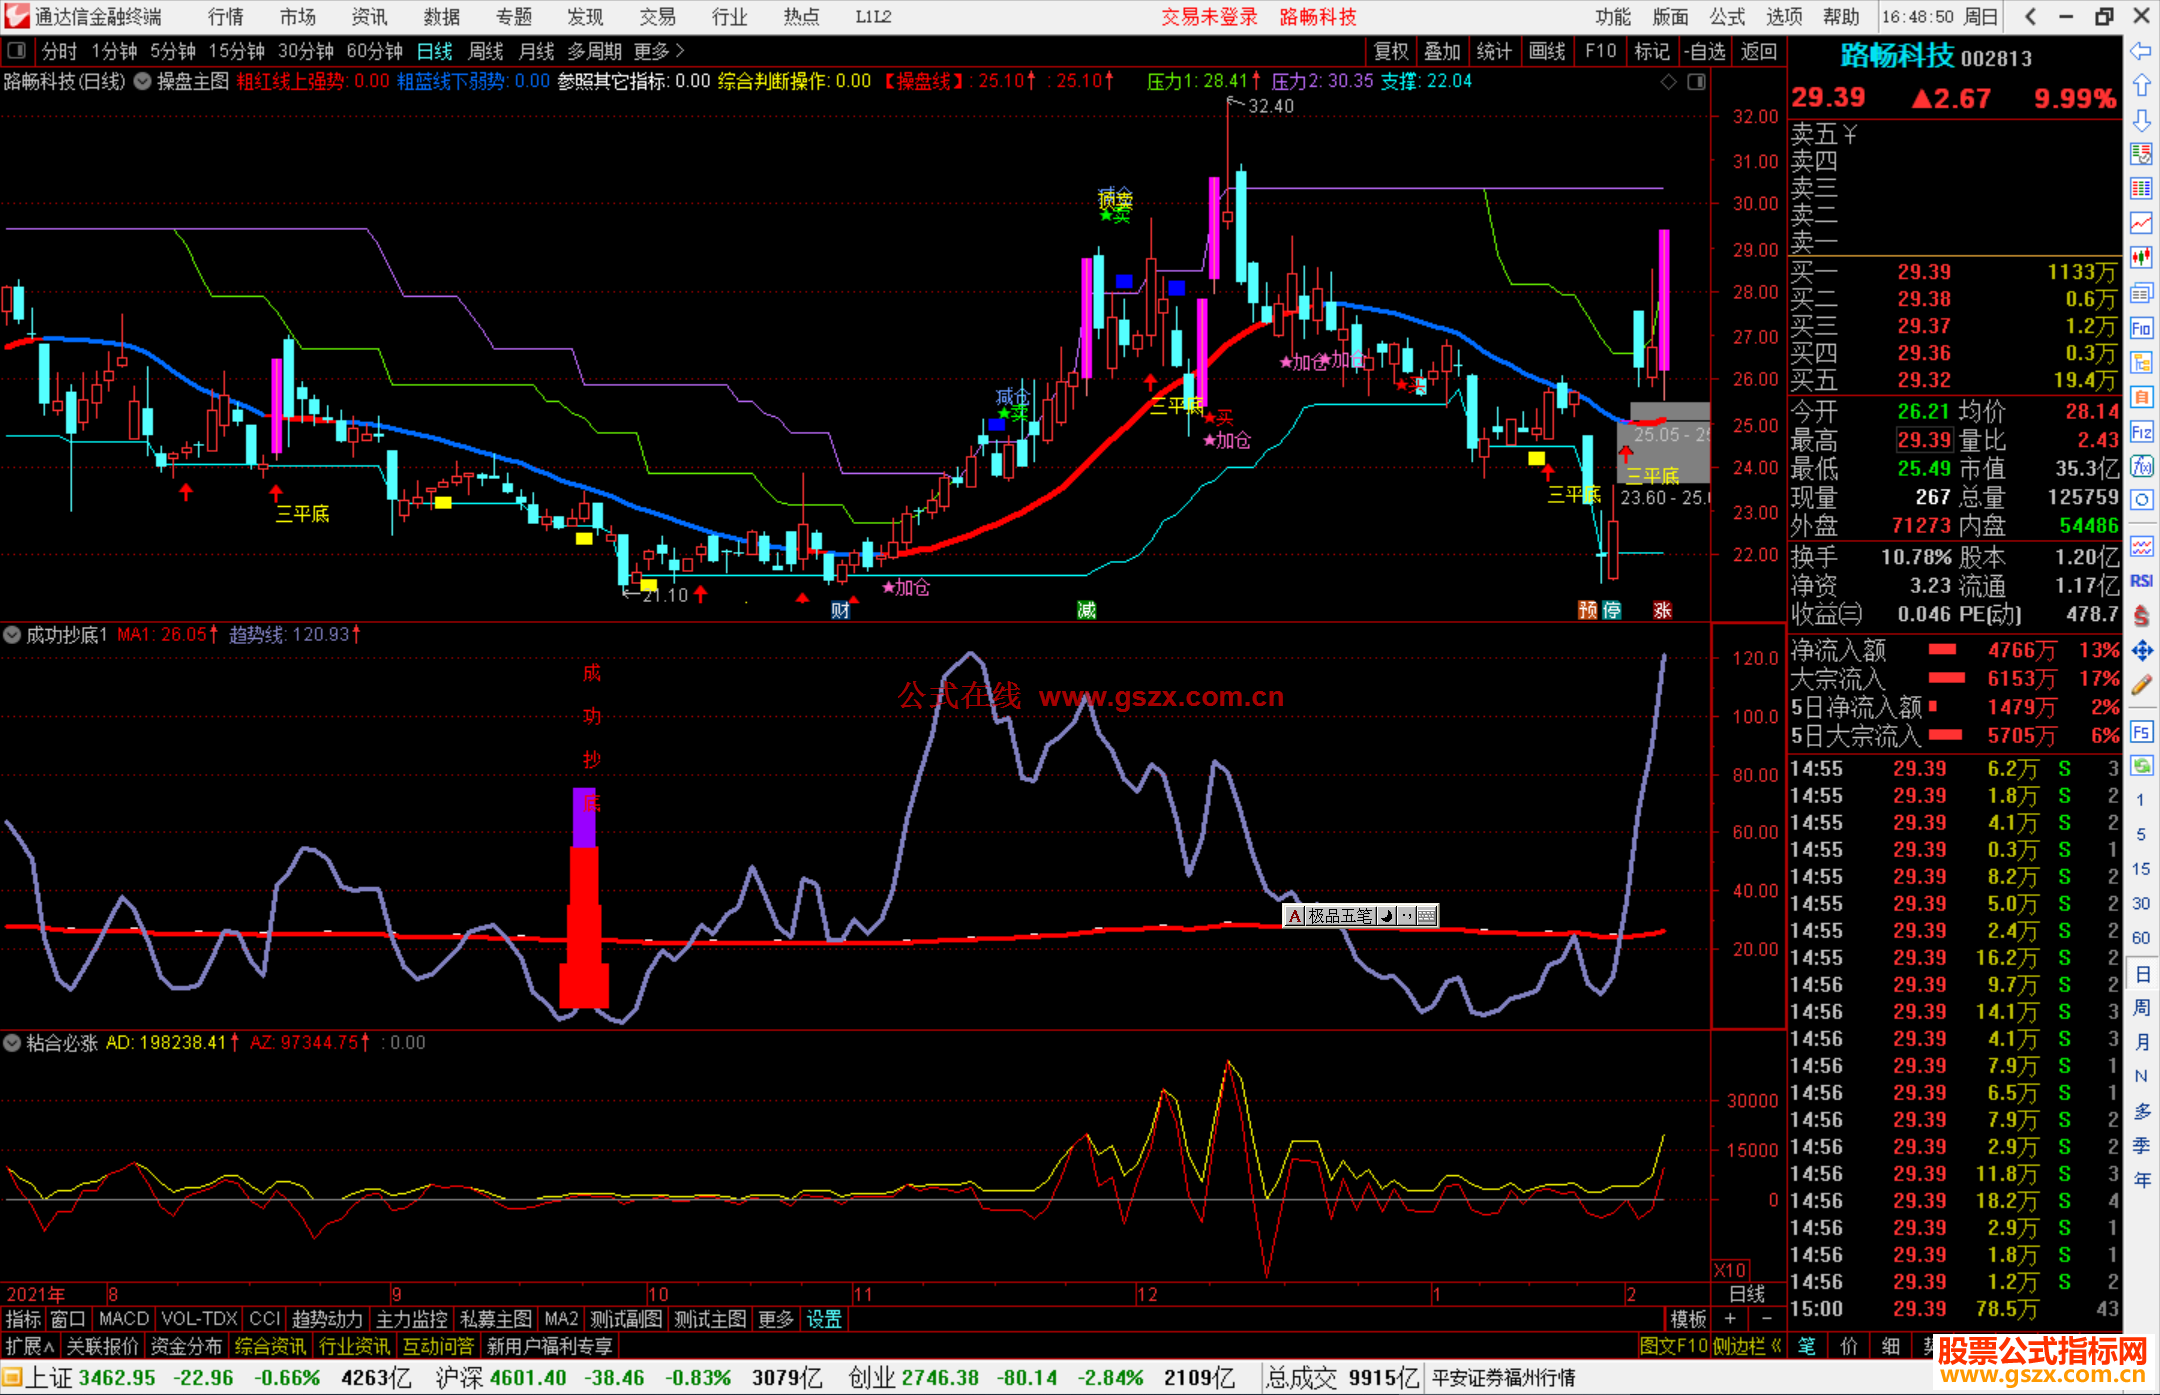Select the 周 weekly period in sidebar
The width and height of the screenshot is (2160, 1395).
pyautogui.click(x=2141, y=1008)
